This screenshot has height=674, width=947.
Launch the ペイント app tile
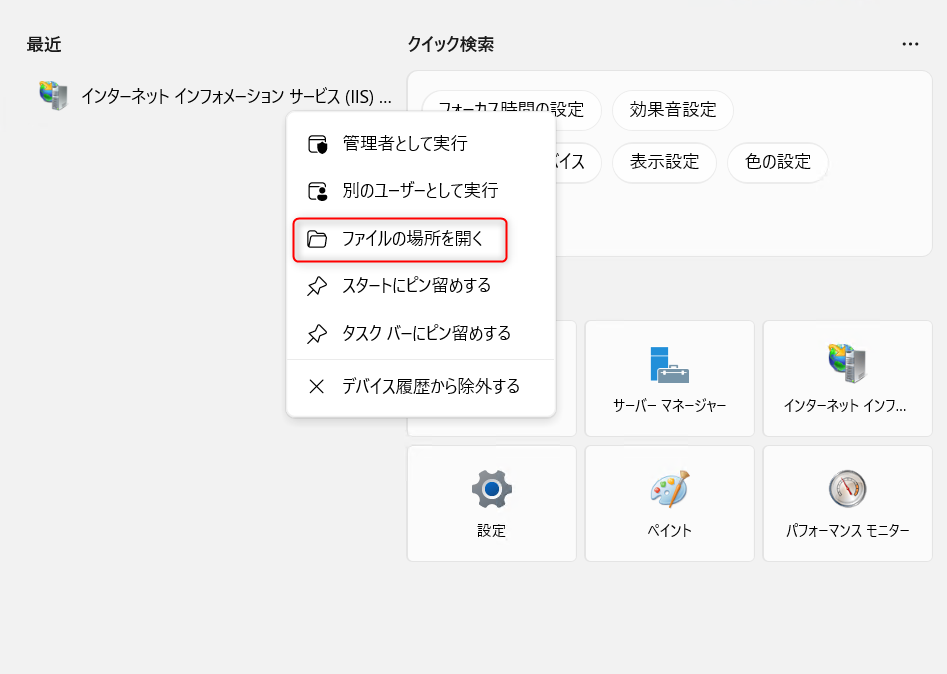coord(669,504)
